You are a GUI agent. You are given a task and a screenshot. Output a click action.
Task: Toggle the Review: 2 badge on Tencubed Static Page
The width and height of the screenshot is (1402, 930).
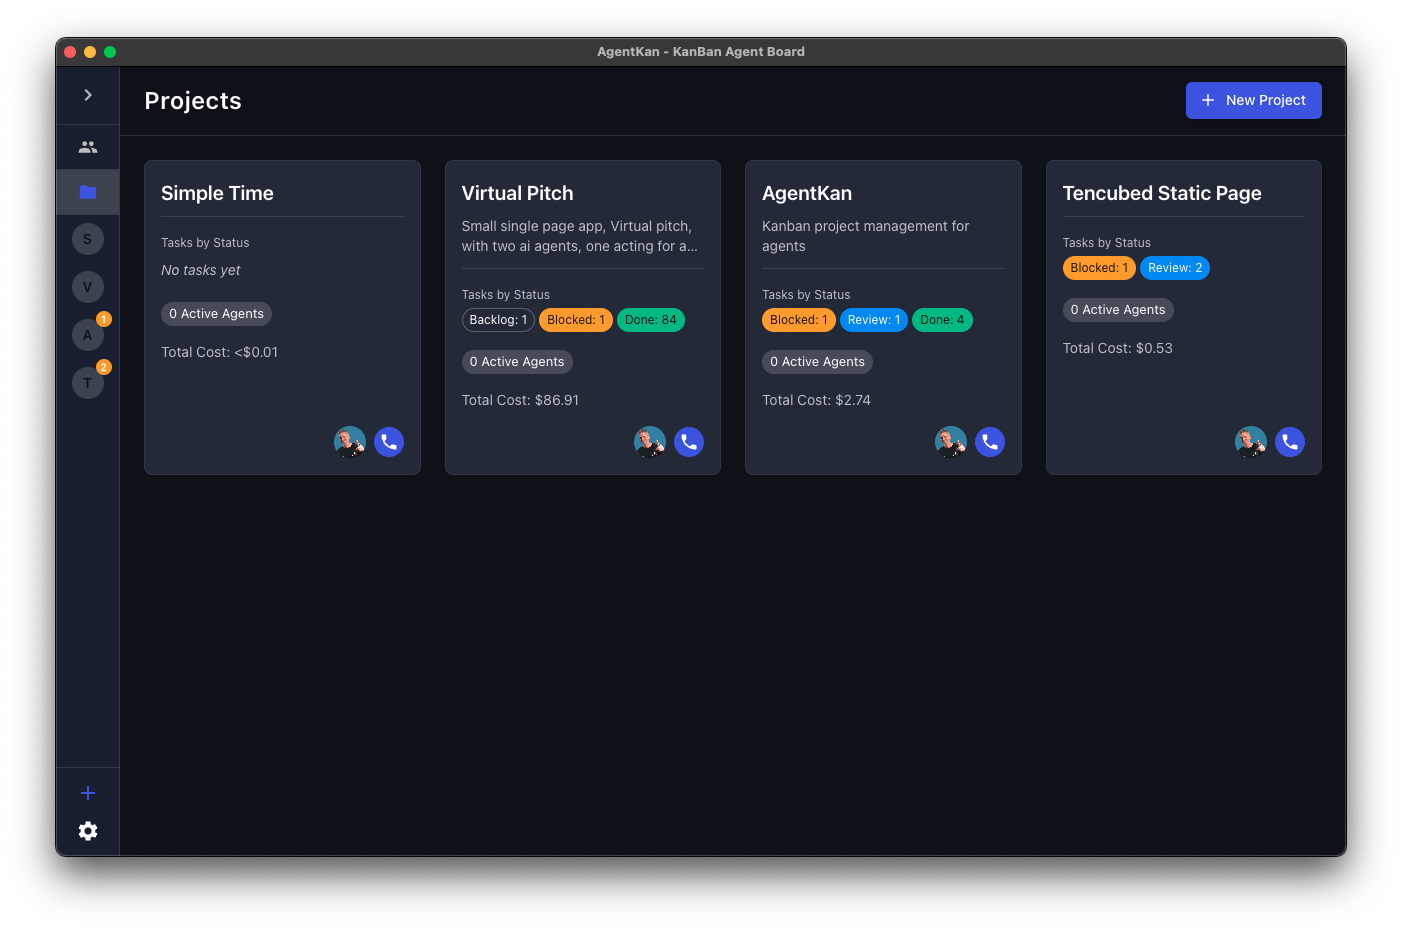click(x=1174, y=267)
